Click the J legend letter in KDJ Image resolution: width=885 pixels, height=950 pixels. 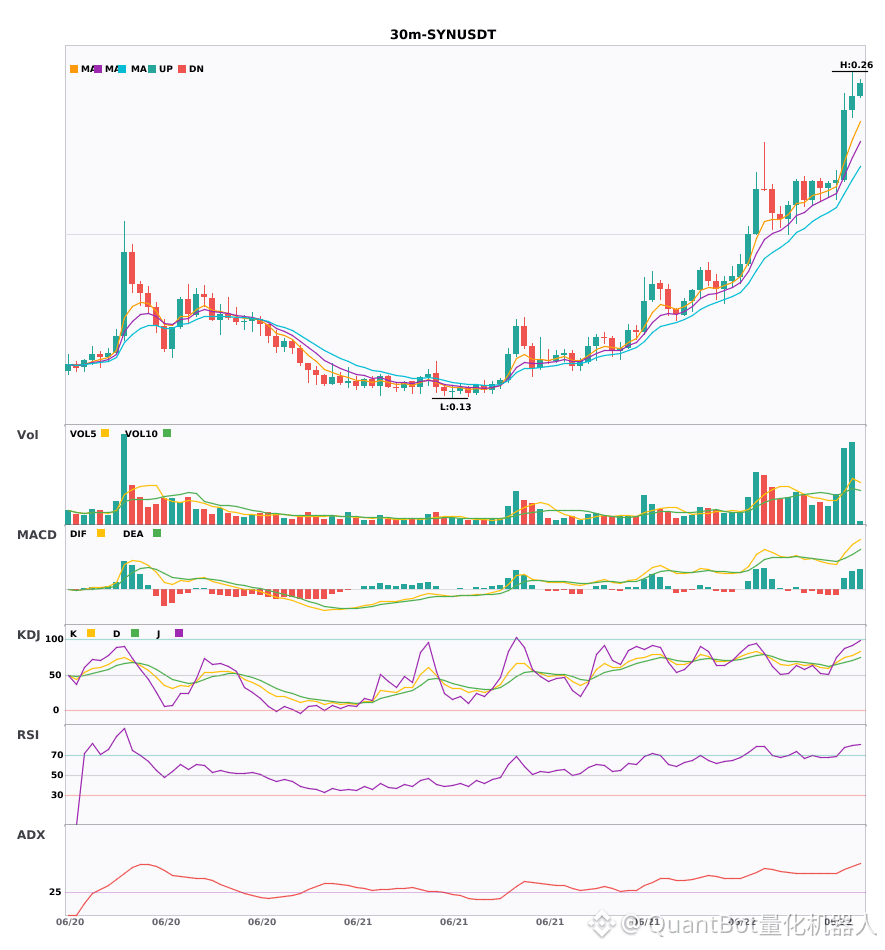tap(158, 634)
